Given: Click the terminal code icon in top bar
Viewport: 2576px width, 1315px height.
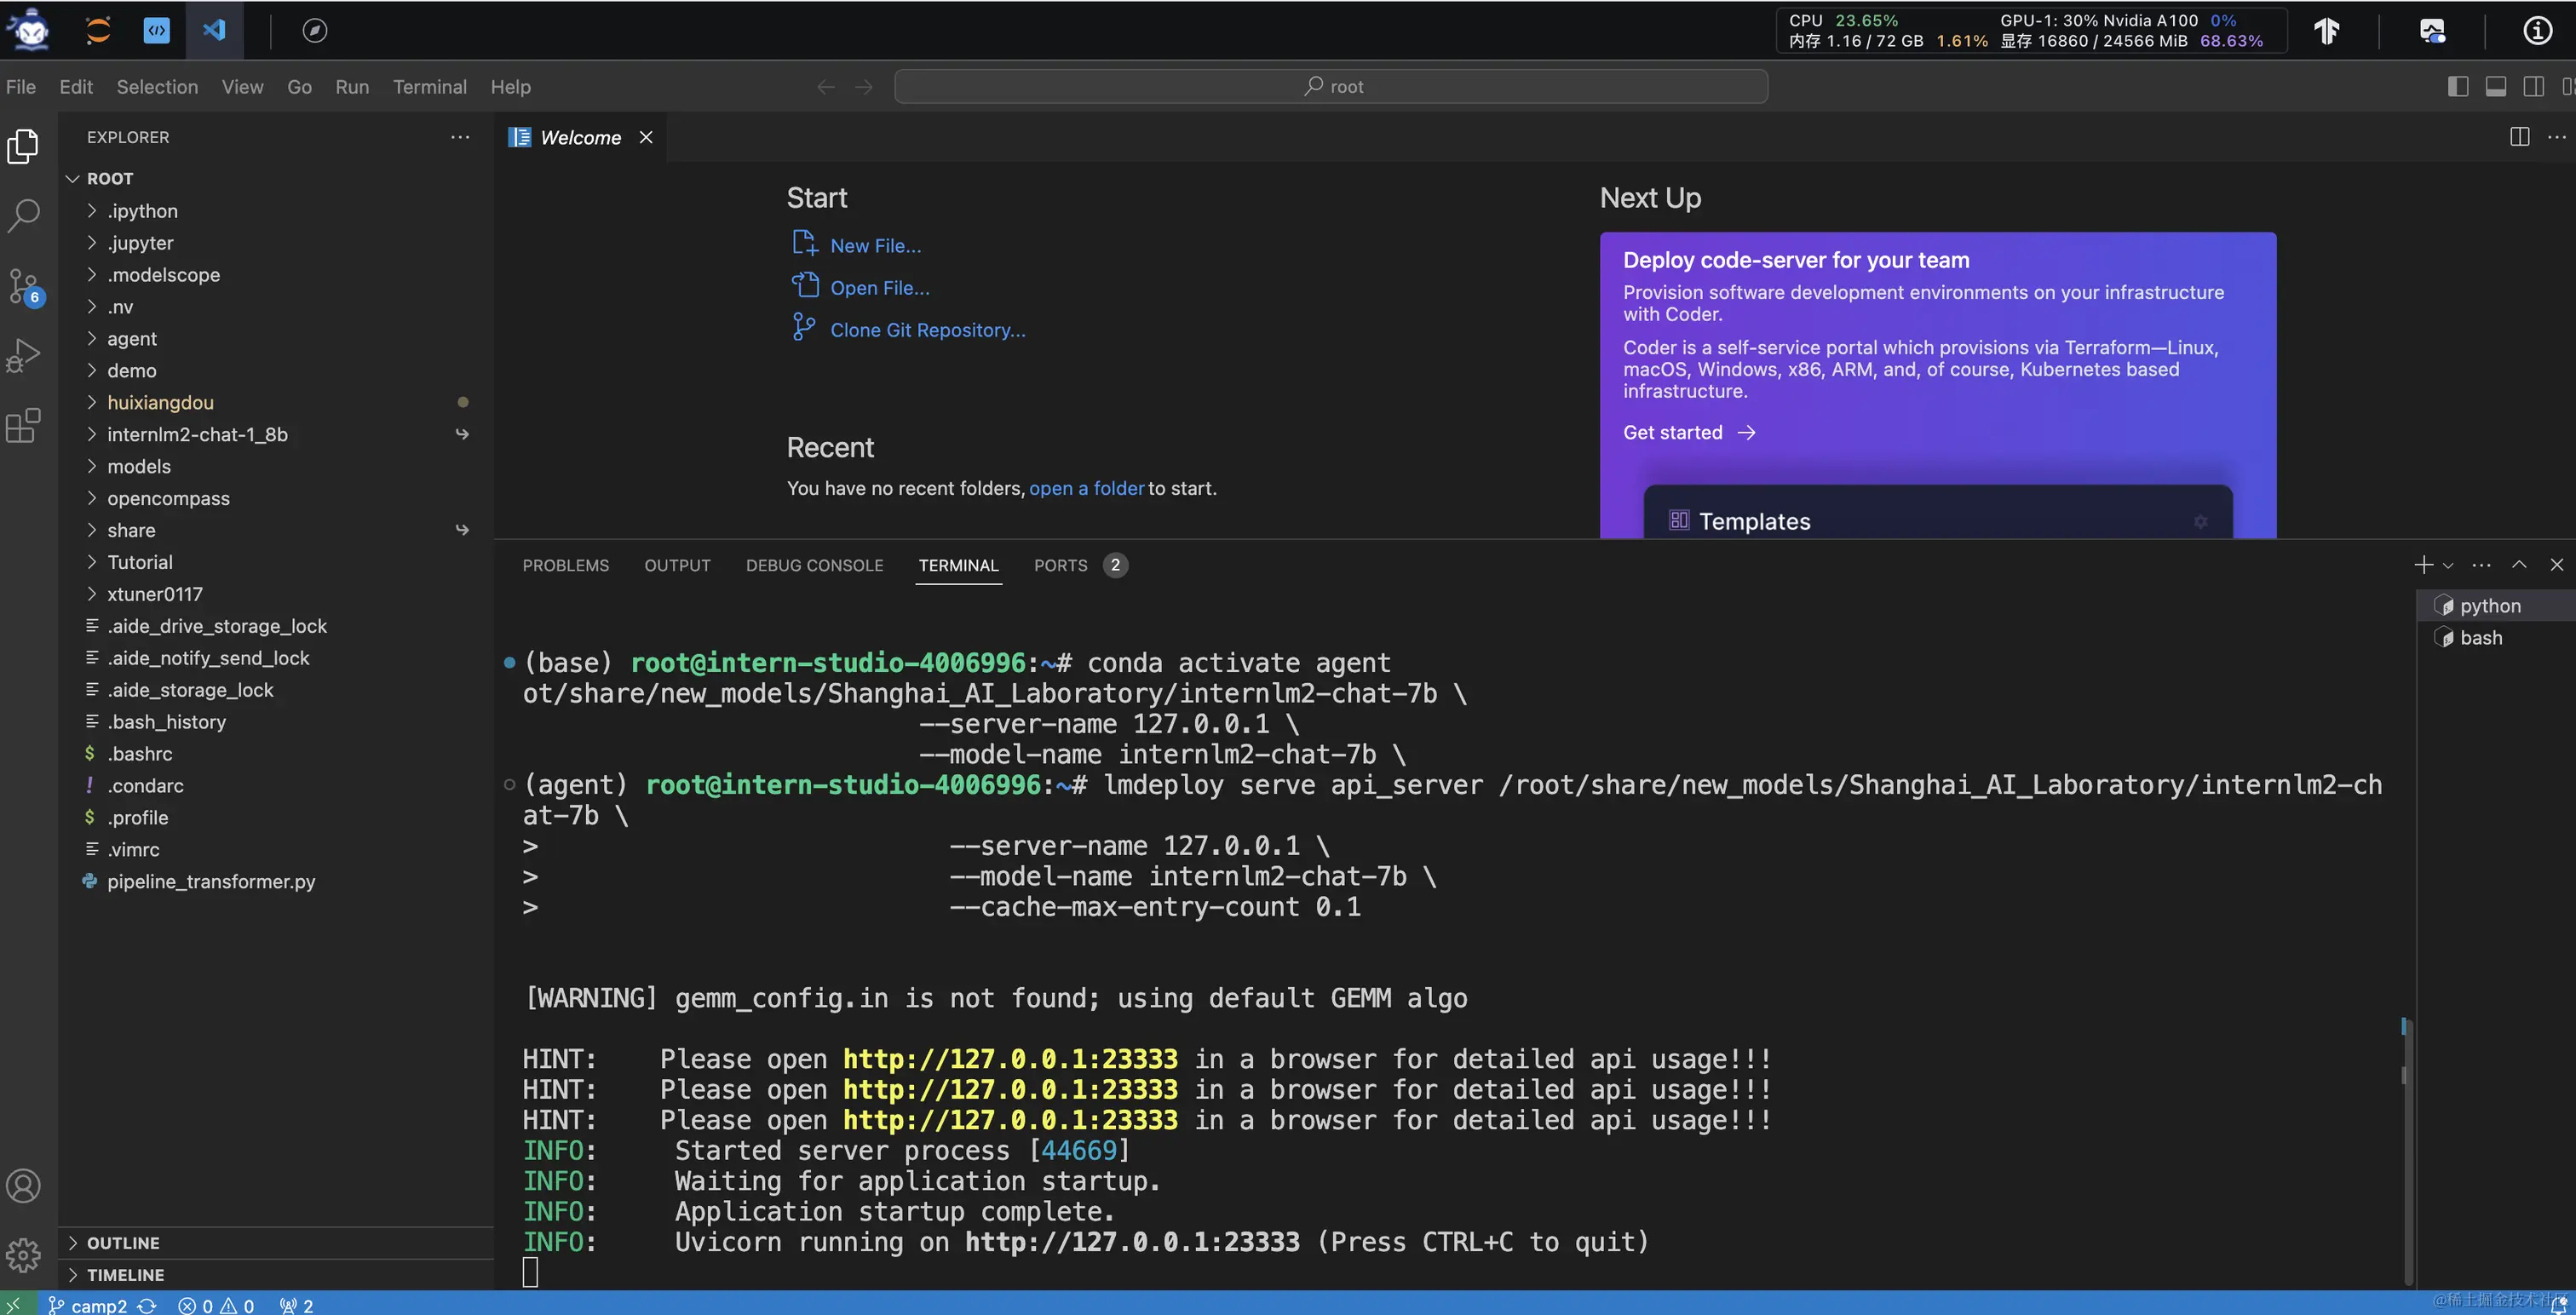Looking at the screenshot, I should coord(156,30).
